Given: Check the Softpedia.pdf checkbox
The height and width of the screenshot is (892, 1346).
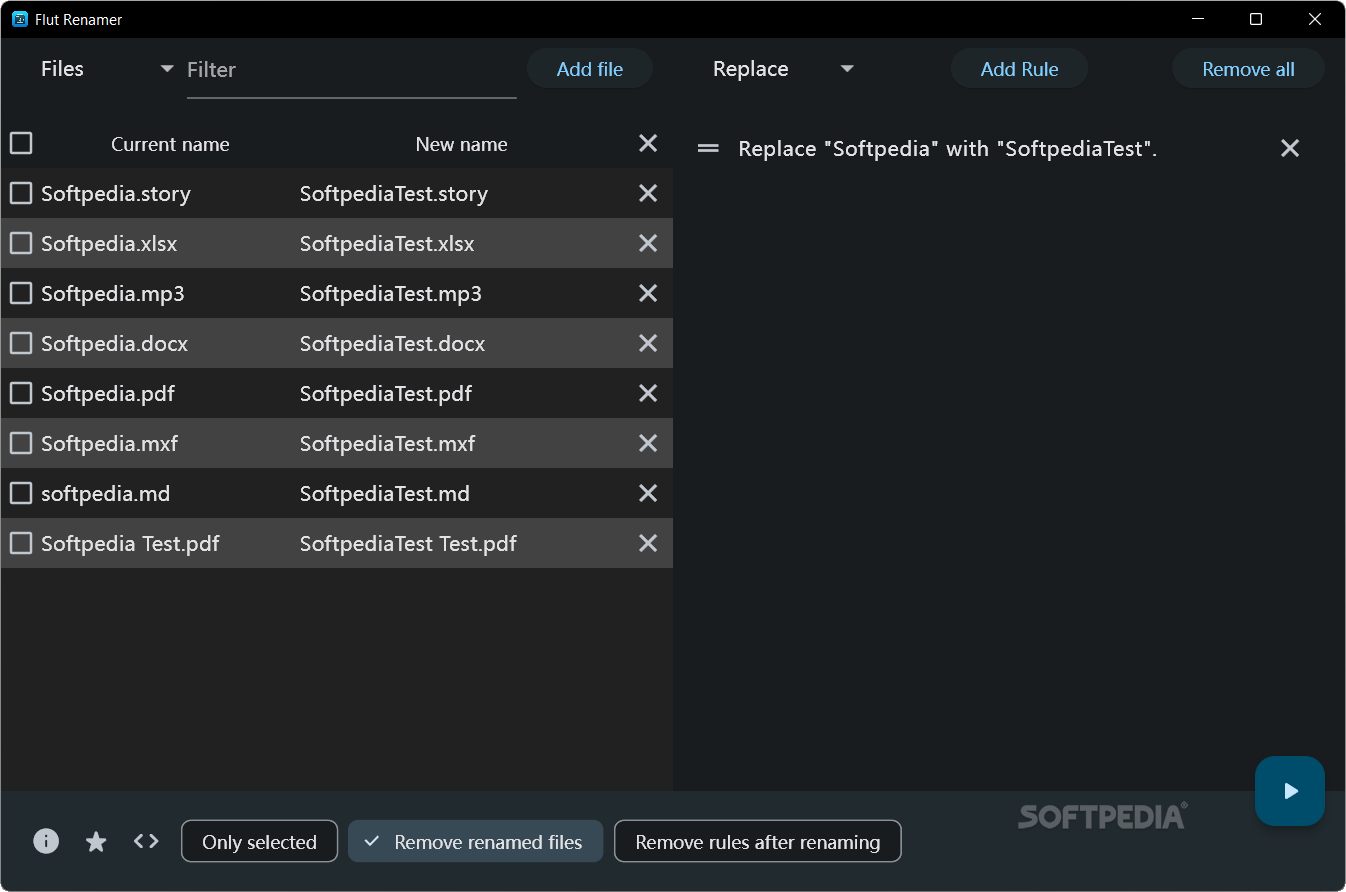Looking at the screenshot, I should (21, 393).
